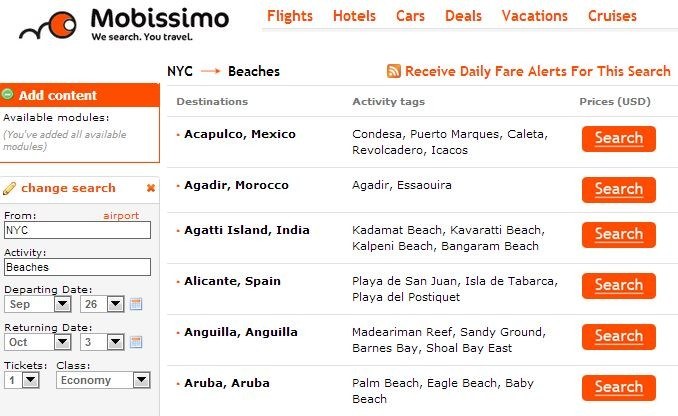The height and width of the screenshot is (416, 678).
Task: Switch to the Vacations tab
Action: 534,16
